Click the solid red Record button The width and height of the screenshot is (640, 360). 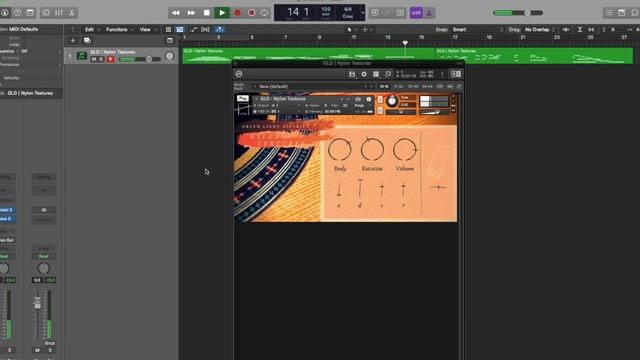(x=238, y=13)
